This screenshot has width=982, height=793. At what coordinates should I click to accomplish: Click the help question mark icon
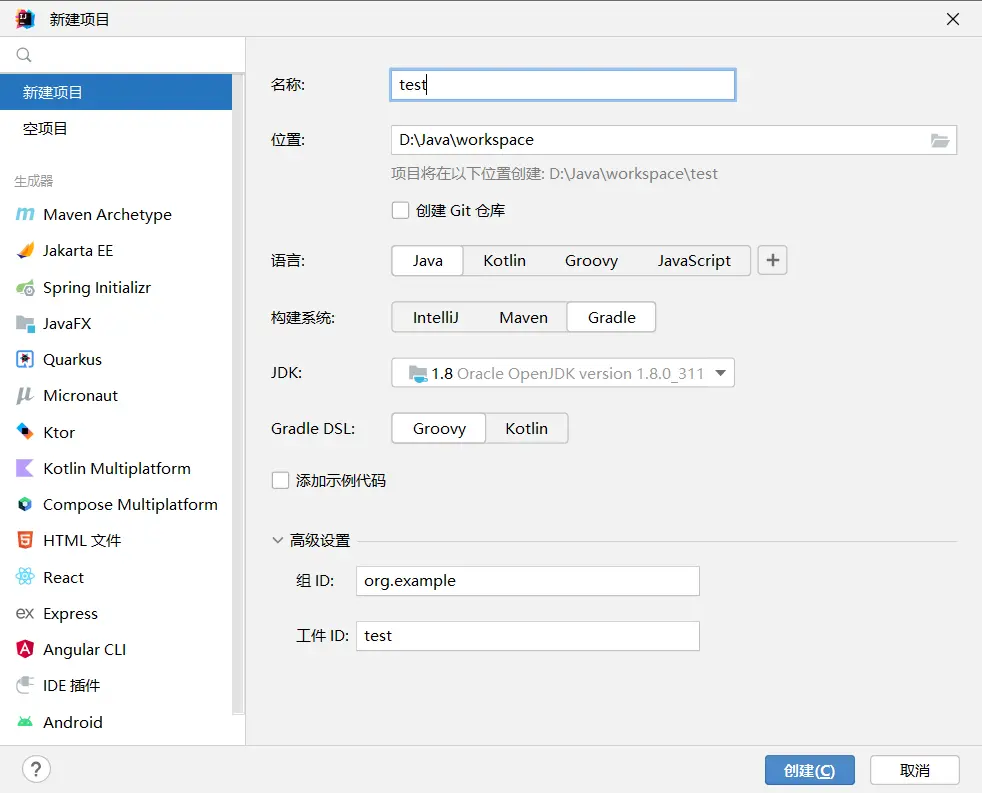pos(36,769)
